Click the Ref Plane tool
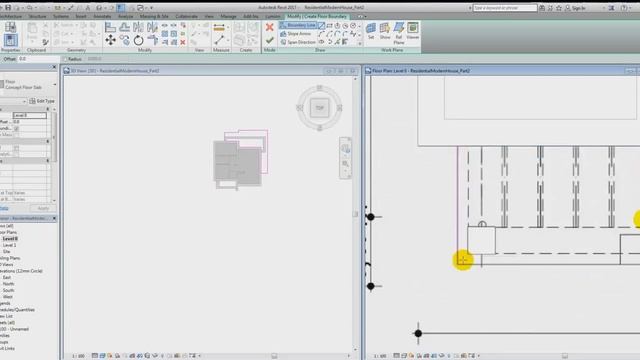 399,33
